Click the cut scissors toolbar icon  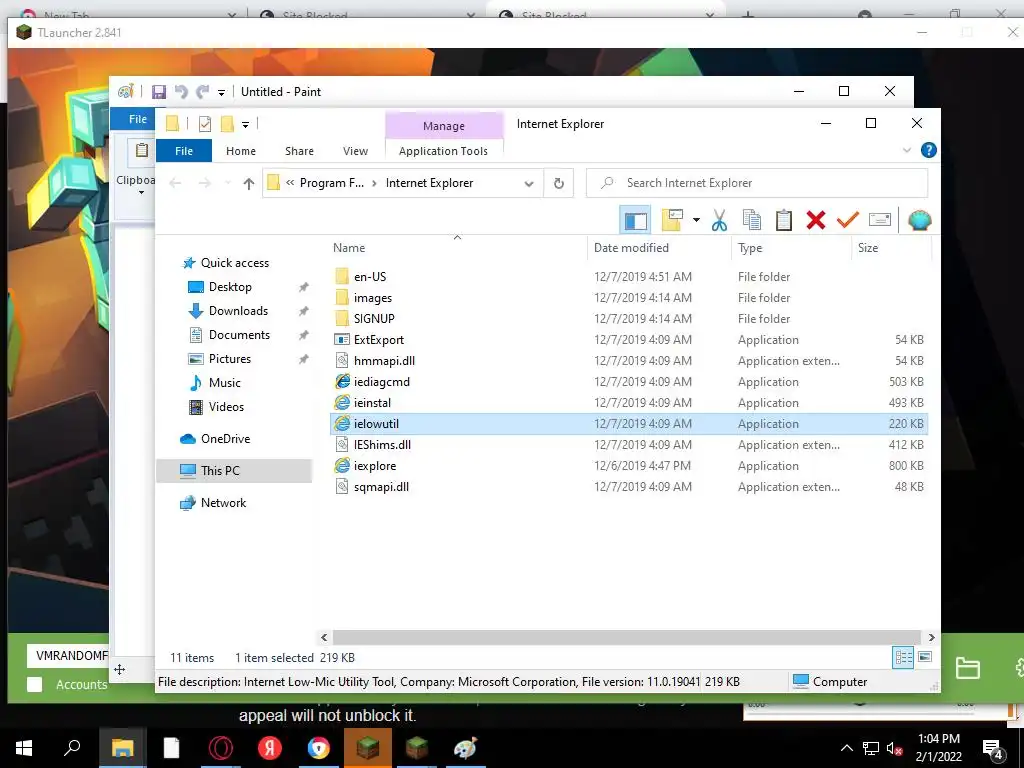[x=719, y=220]
